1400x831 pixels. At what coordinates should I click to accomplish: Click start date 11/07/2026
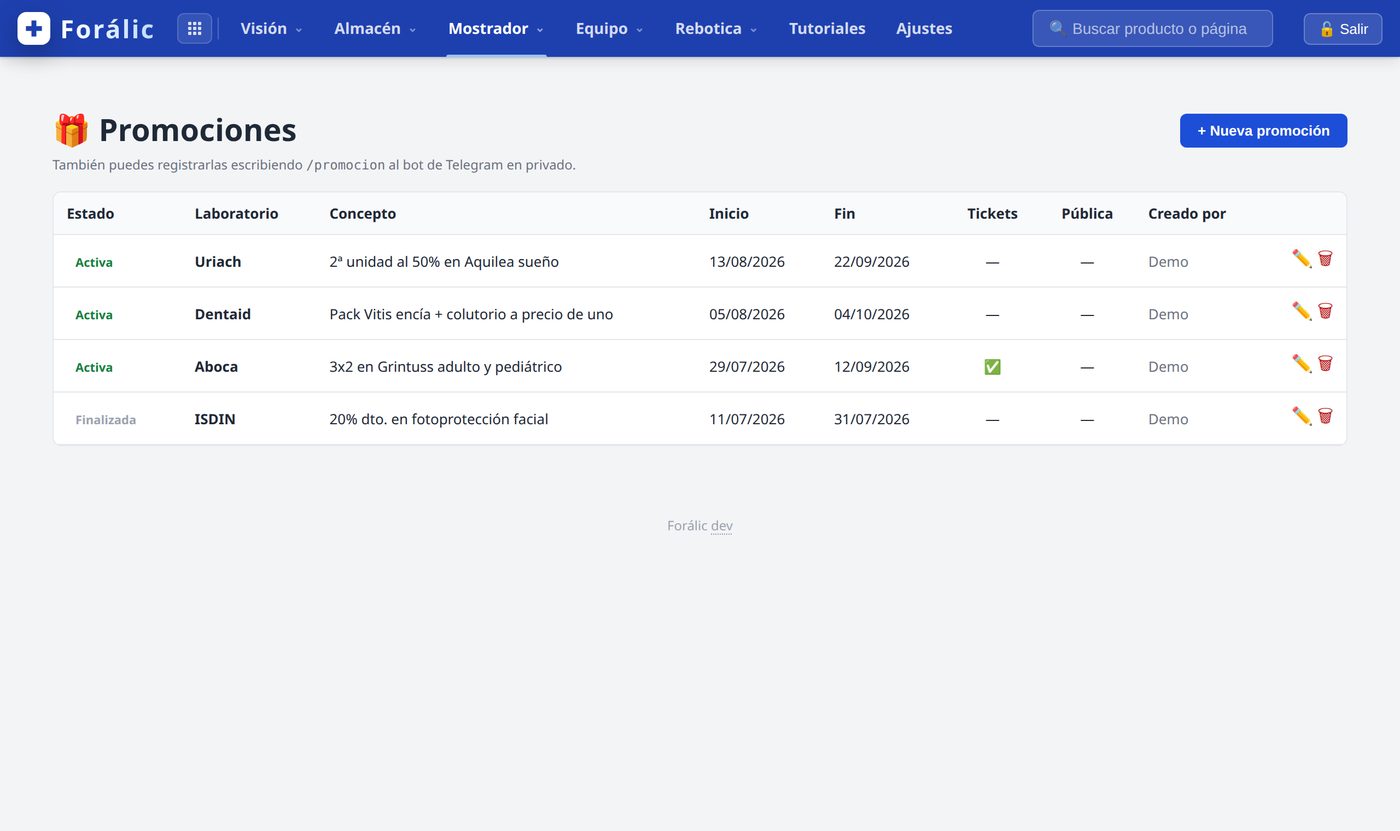coord(747,419)
